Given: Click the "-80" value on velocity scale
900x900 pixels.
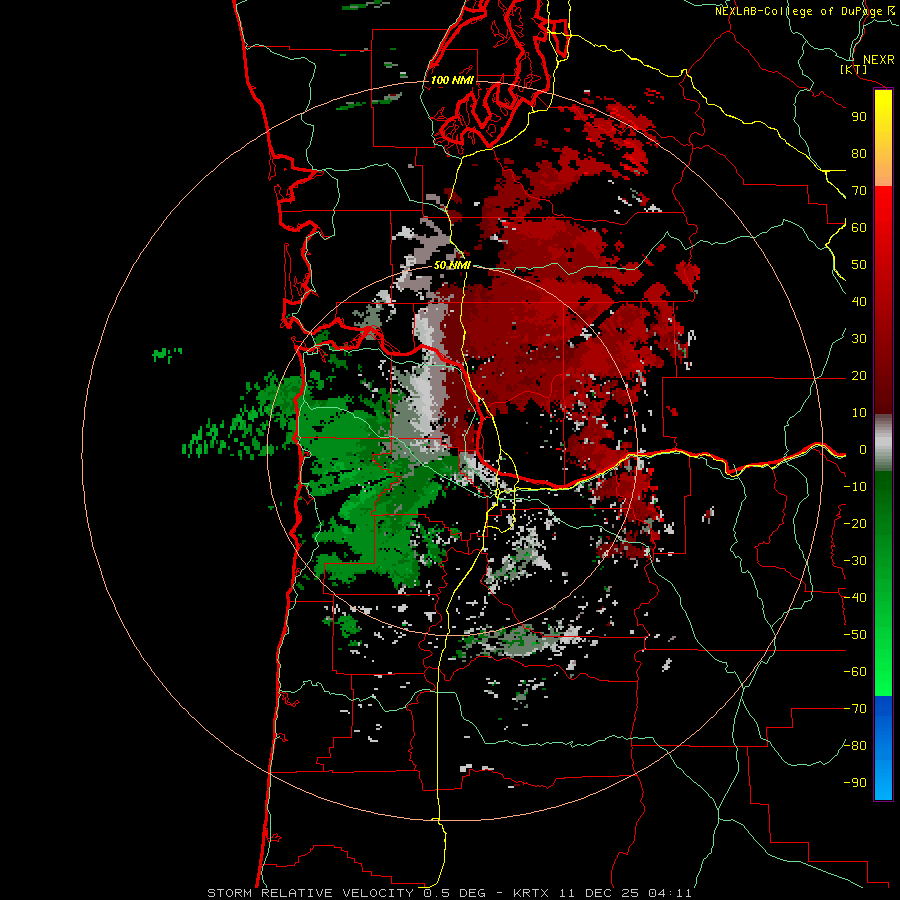Looking at the screenshot, I should (855, 746).
